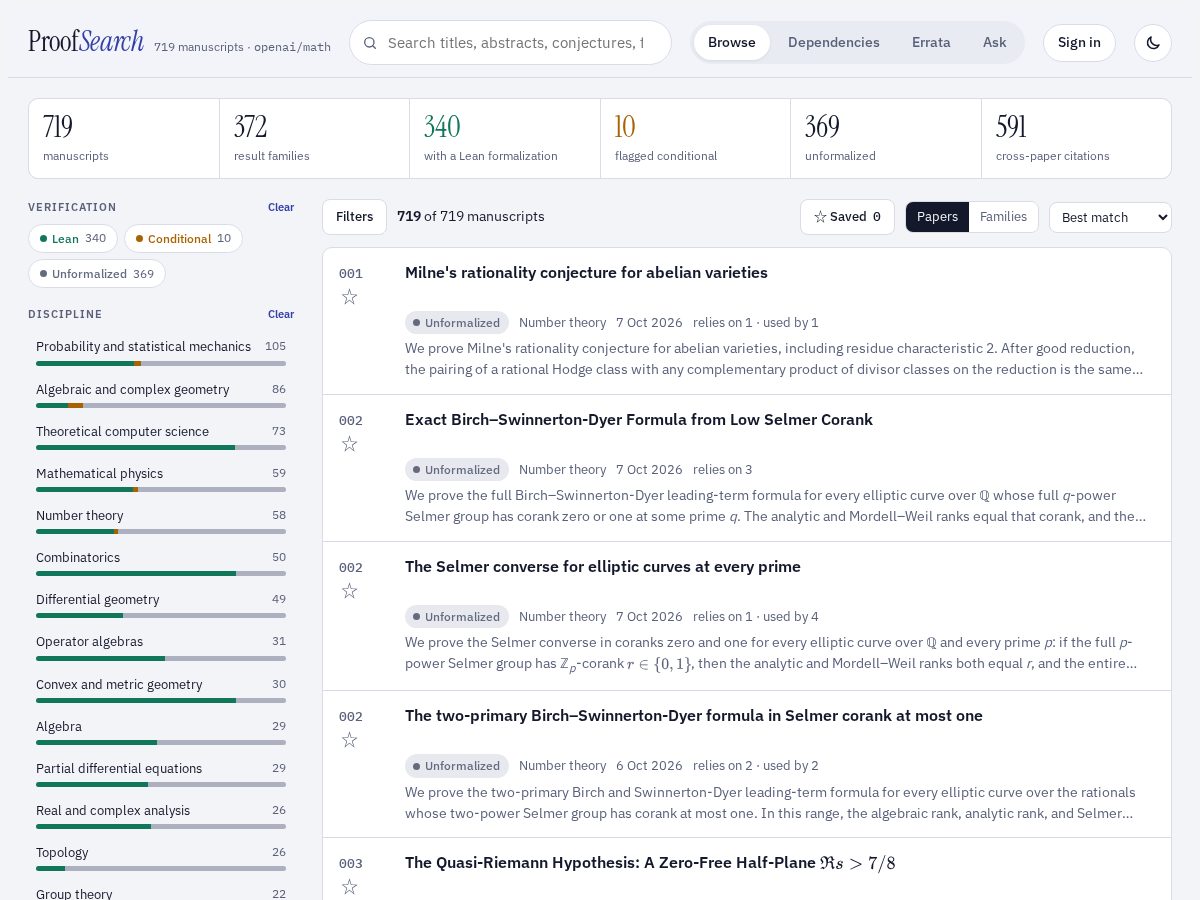Screen dimensions: 1200x900
Task: Click the Filters button
Action: coord(354,217)
